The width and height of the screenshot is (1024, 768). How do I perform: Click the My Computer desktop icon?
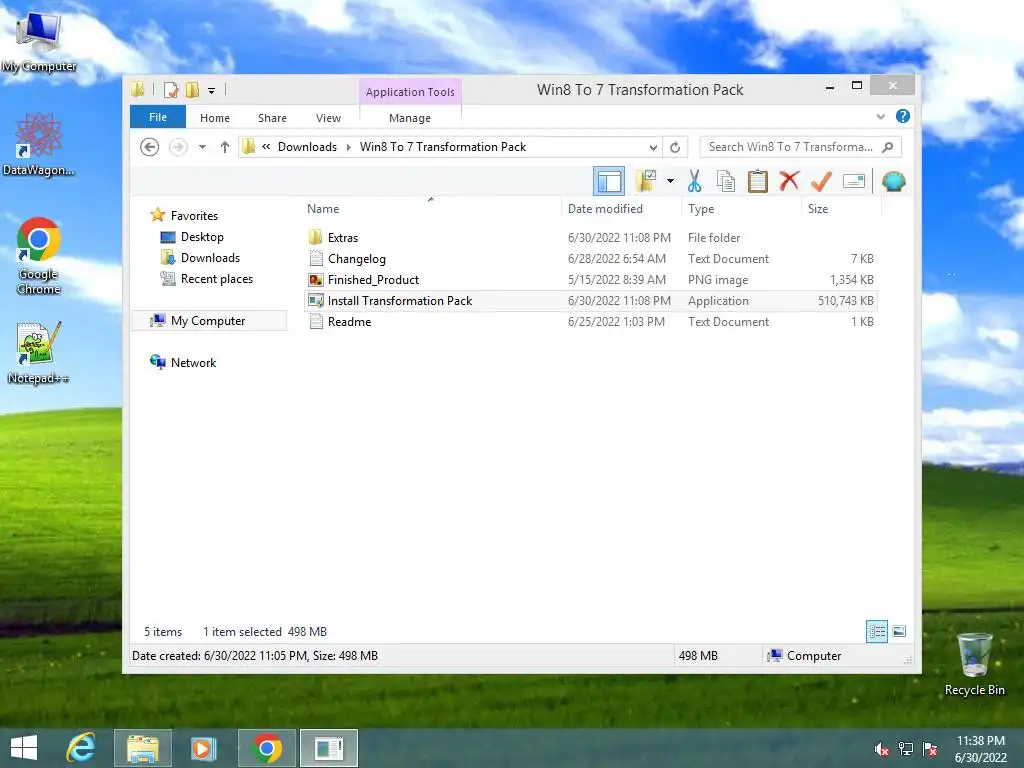(x=39, y=42)
